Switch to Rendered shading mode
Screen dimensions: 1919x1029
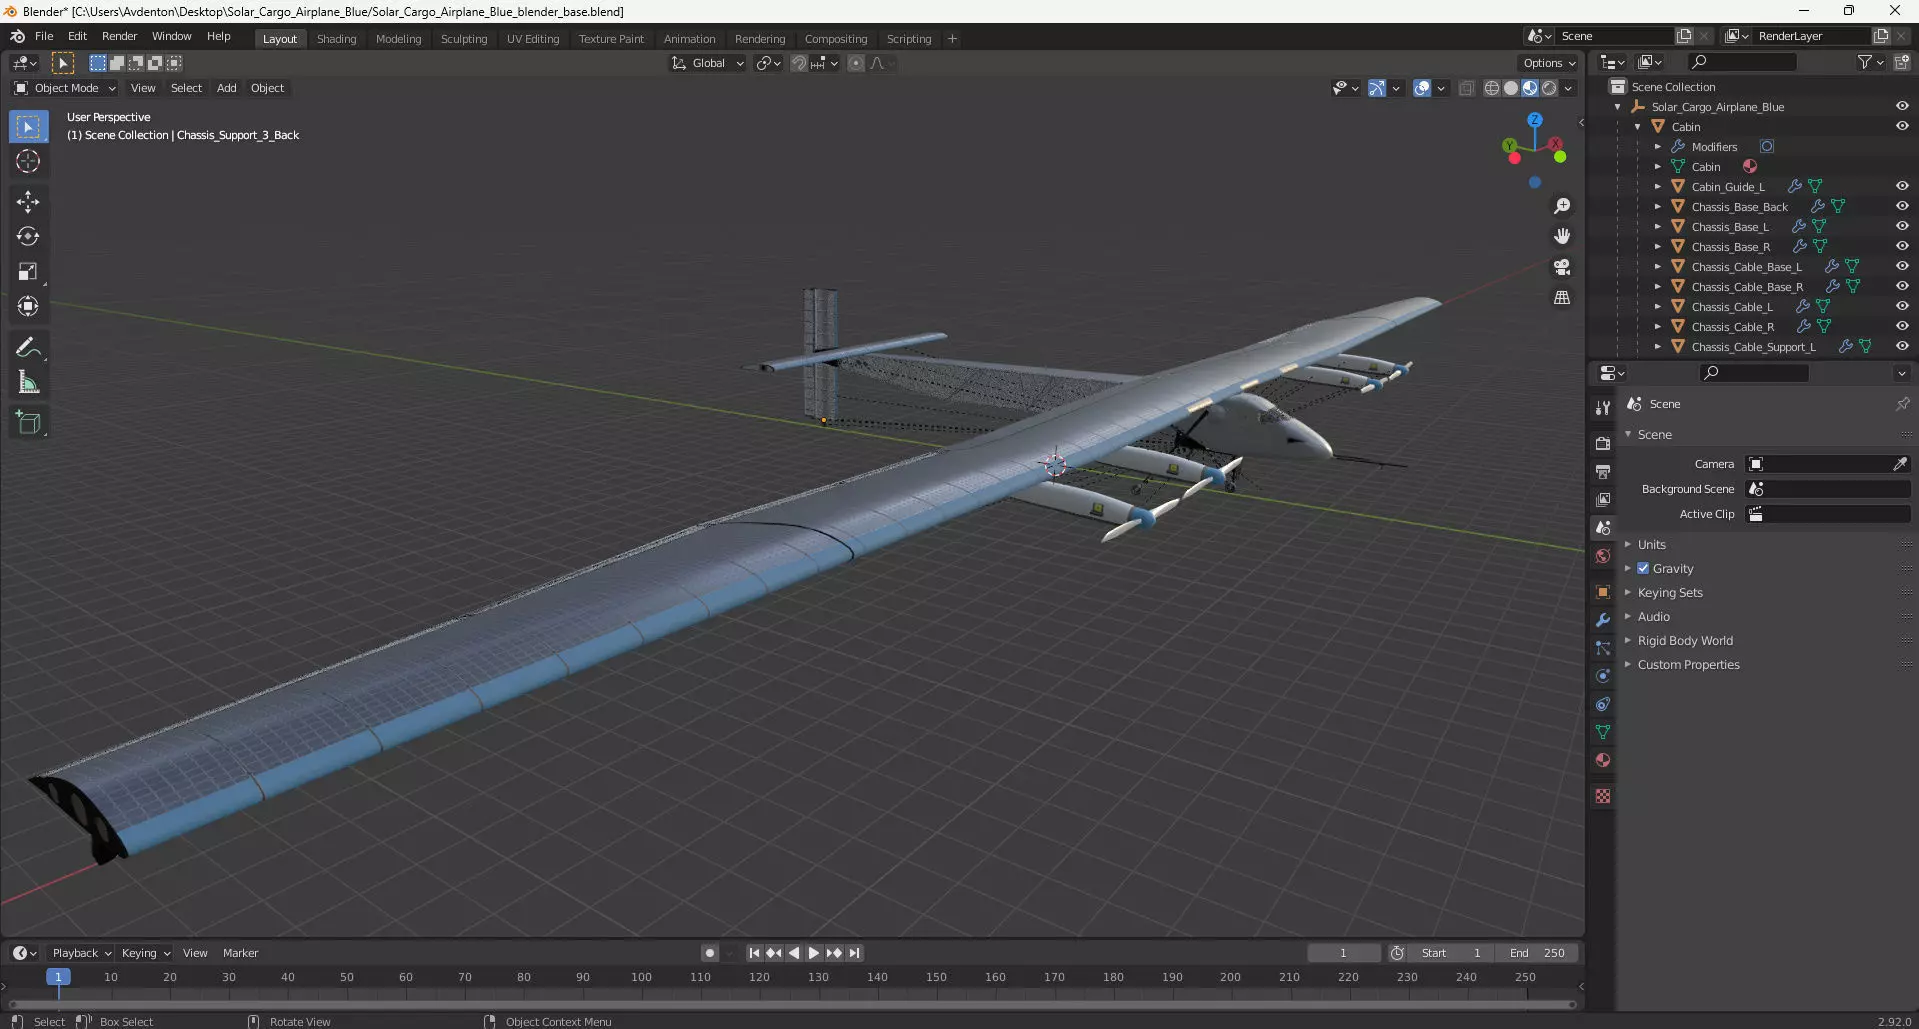[x=1549, y=88]
